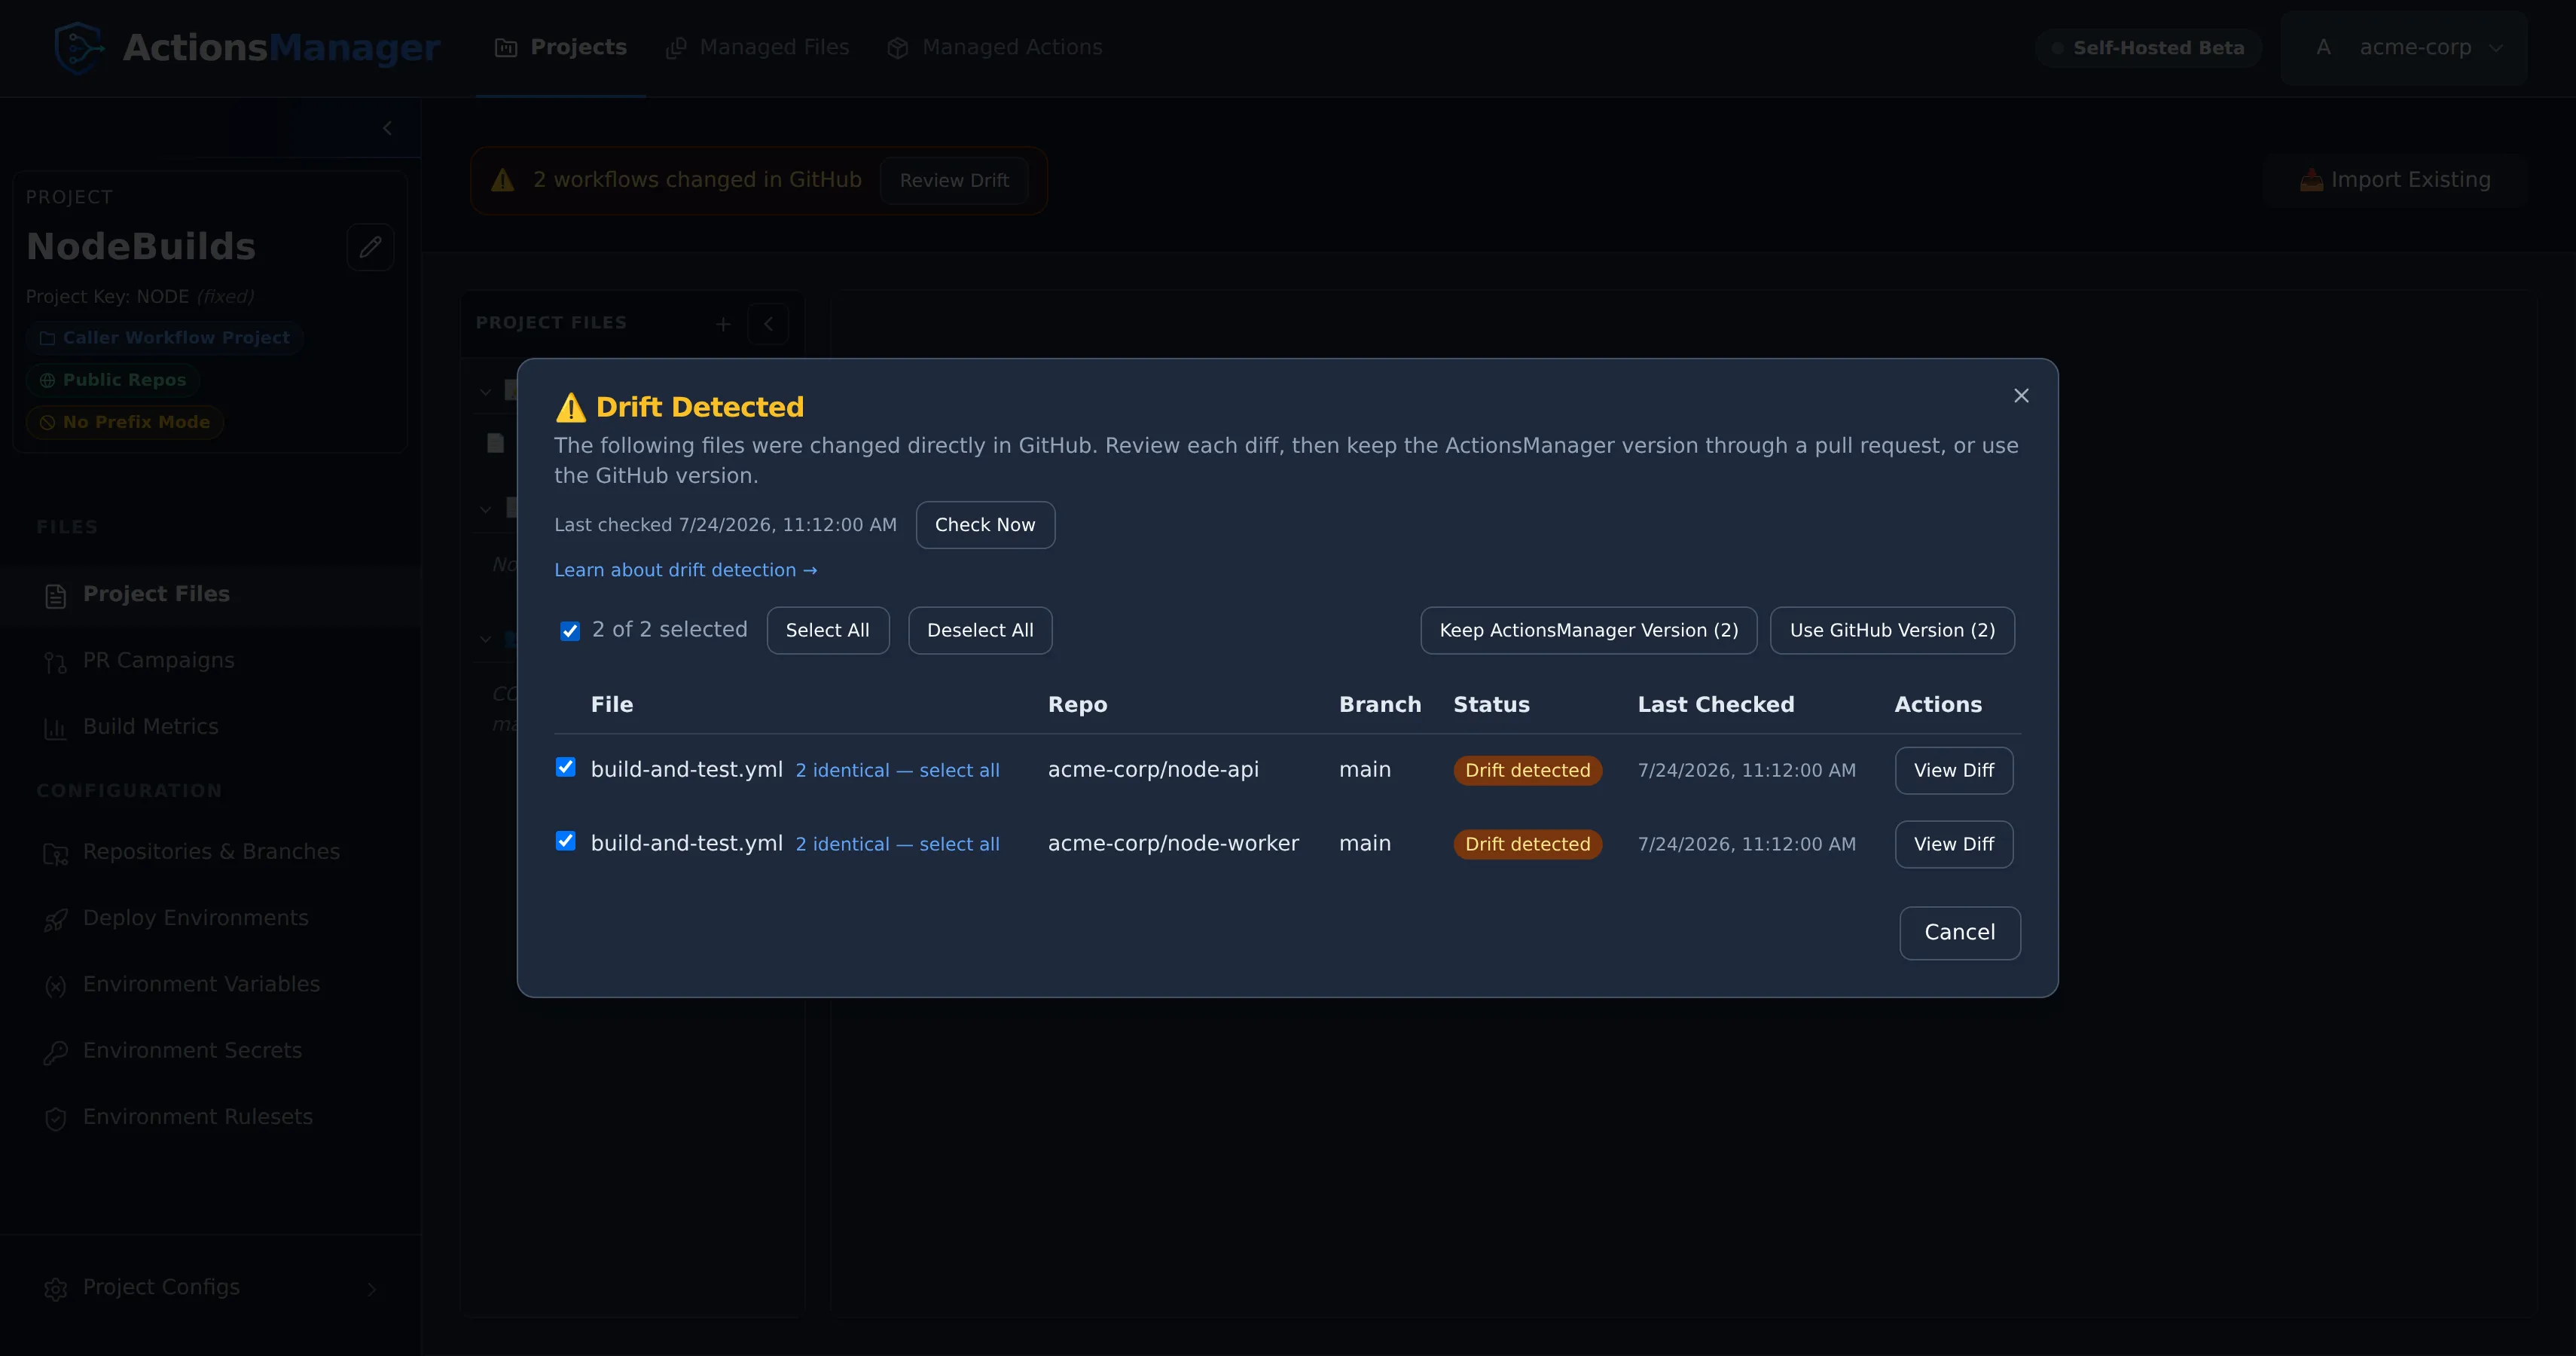Click Cancel in the drift dialog
The height and width of the screenshot is (1356, 2576).
[1960, 933]
